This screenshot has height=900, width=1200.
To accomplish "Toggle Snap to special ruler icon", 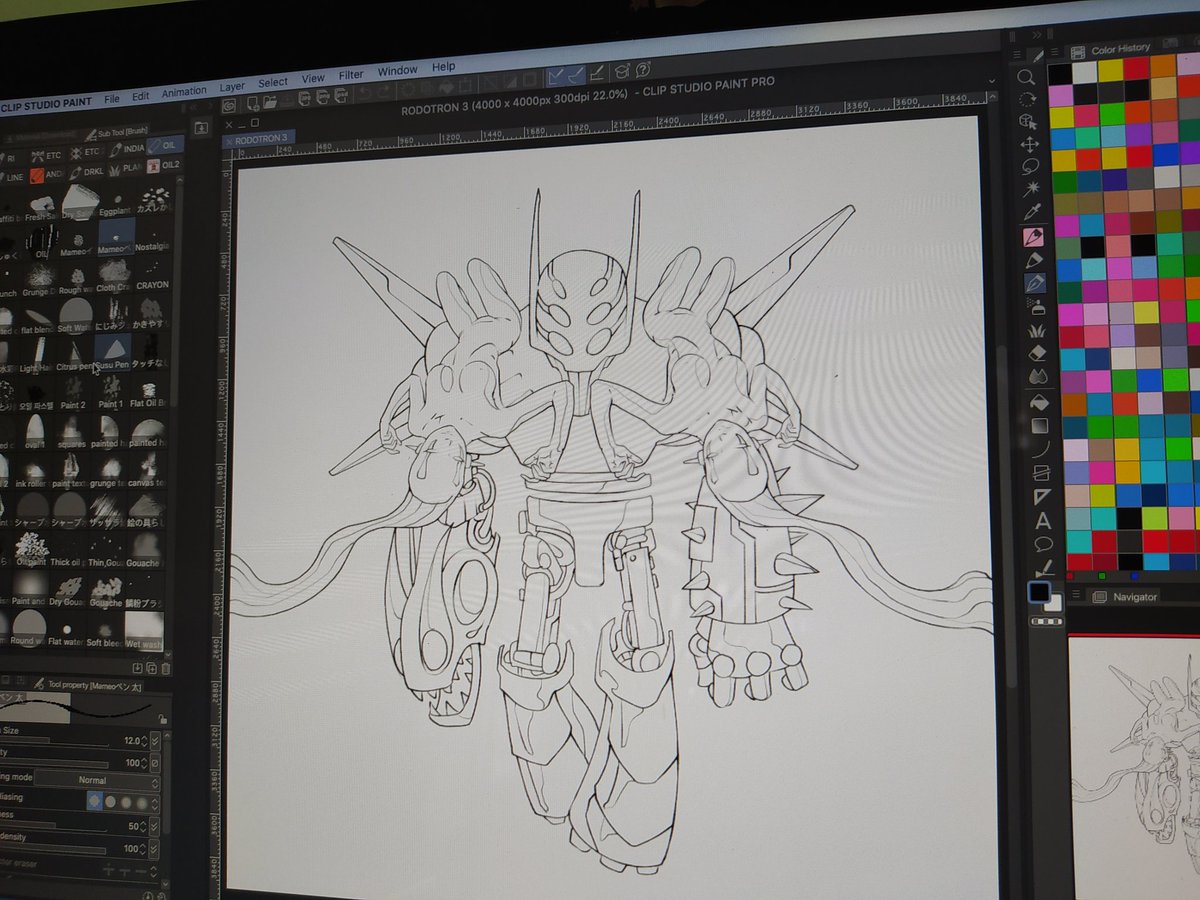I will [577, 74].
